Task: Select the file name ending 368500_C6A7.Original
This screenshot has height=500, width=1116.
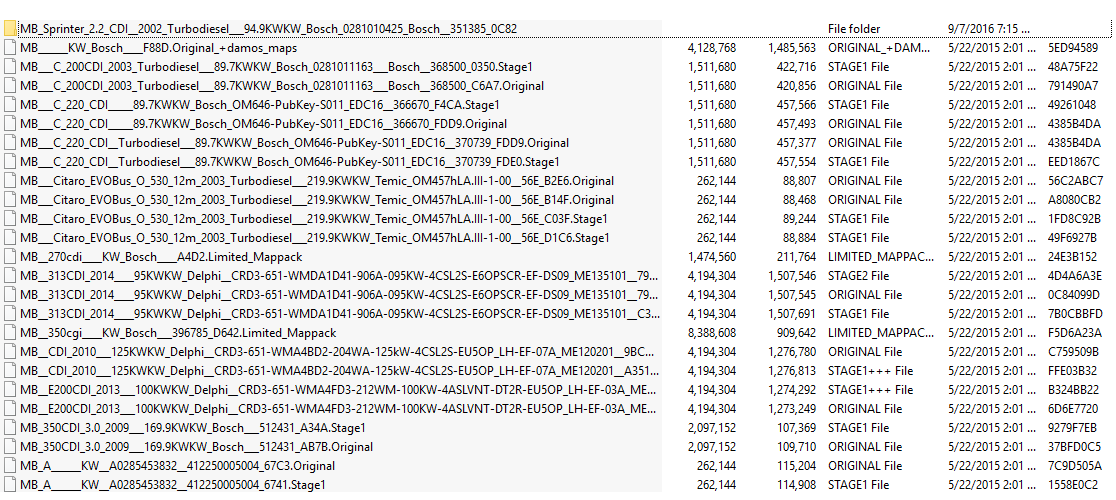Action: [282, 86]
